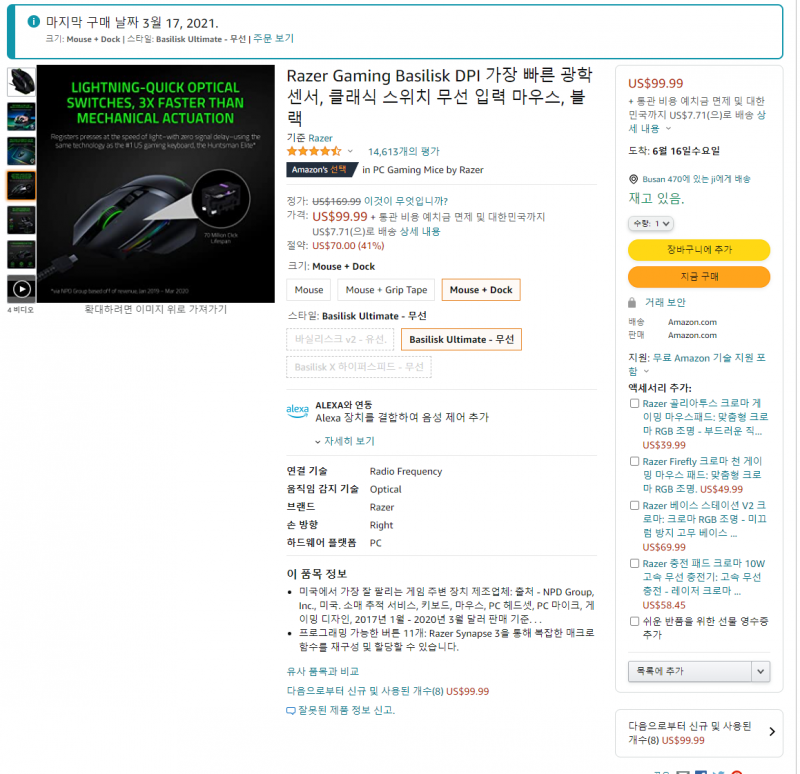Click the report icon next to 잘못된 제품 정보 신고
Viewport: 800px width, 774px height.
pos(291,711)
